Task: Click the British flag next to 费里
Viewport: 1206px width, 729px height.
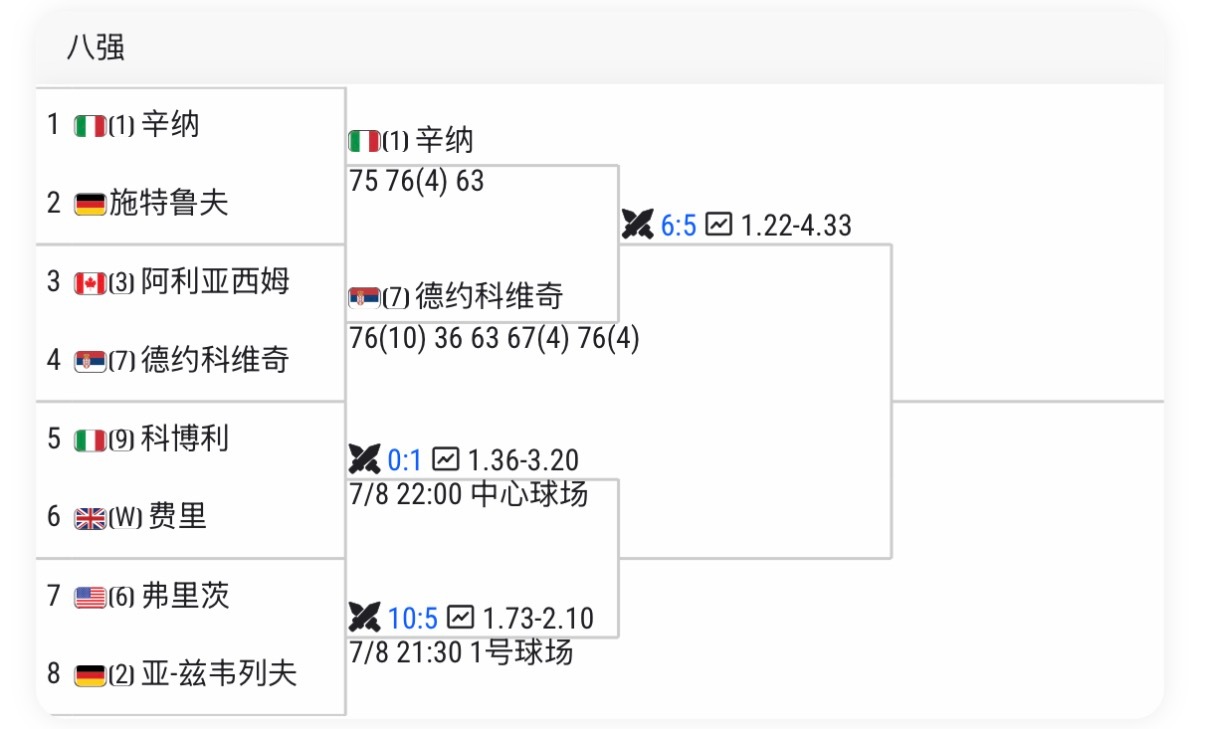Action: [90, 518]
